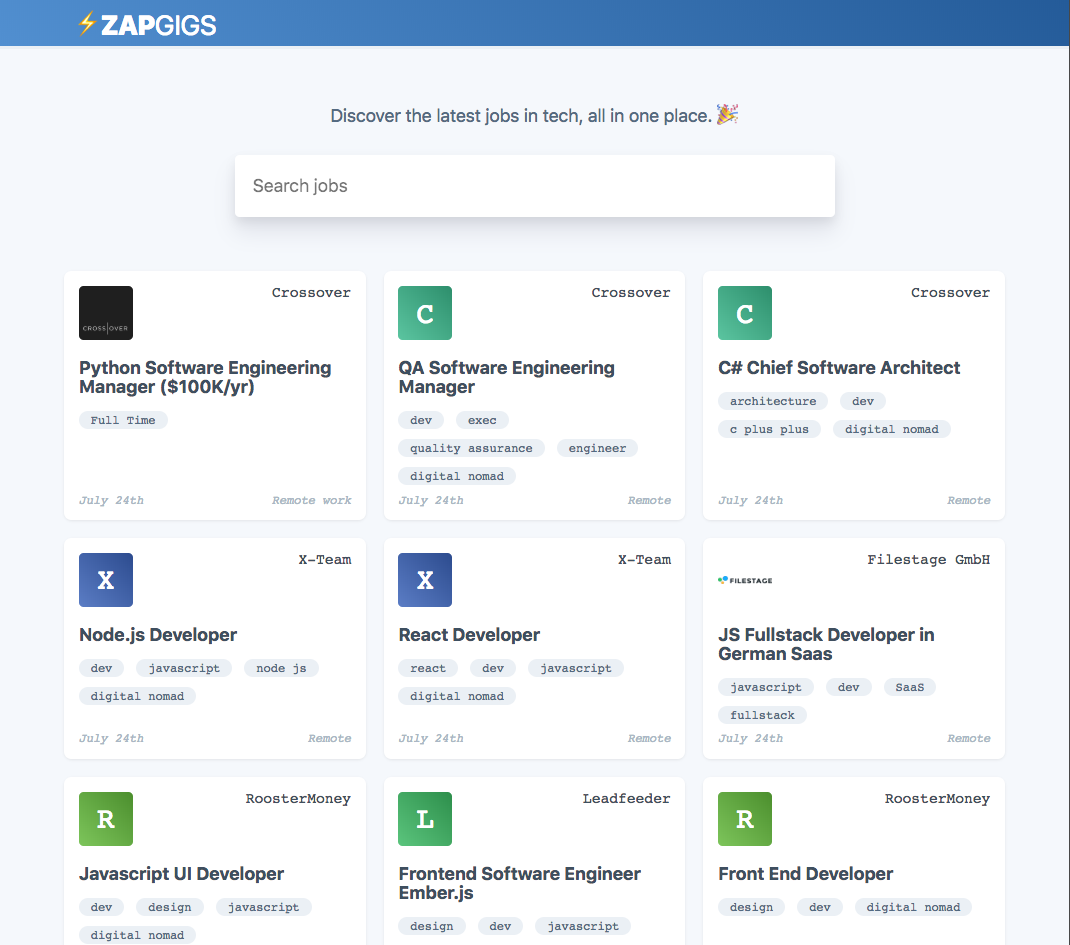
Task: Select design tag on Javascript UI Developer card
Action: (169, 907)
